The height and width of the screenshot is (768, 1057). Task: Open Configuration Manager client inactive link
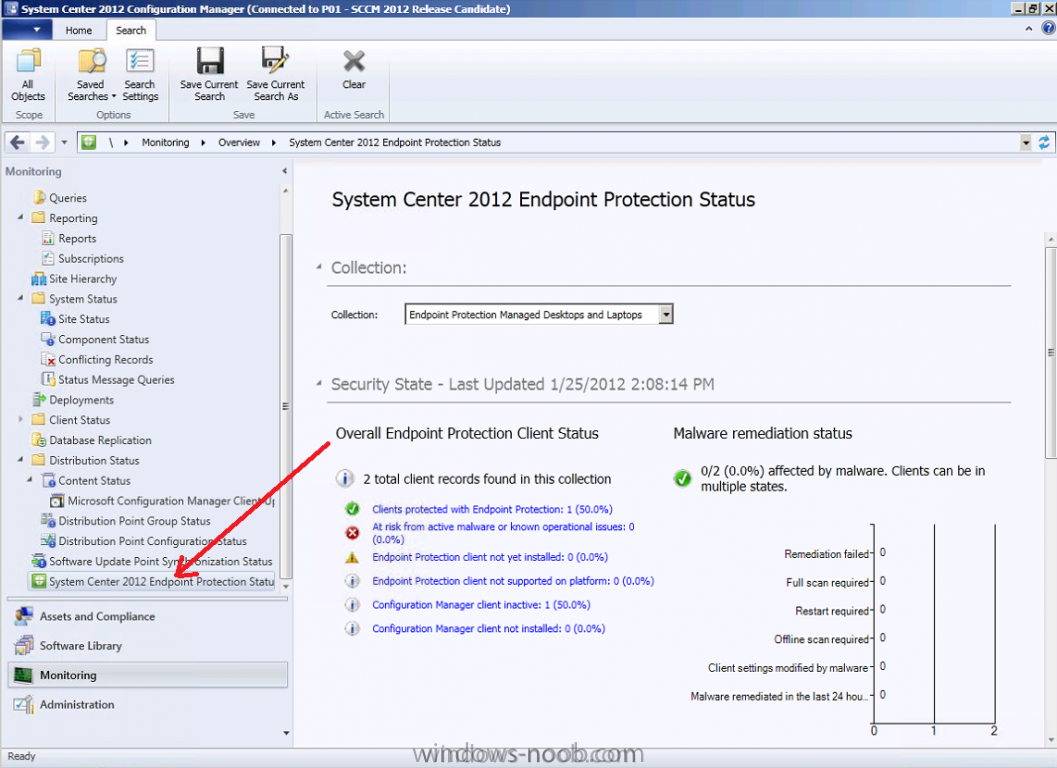(x=481, y=605)
